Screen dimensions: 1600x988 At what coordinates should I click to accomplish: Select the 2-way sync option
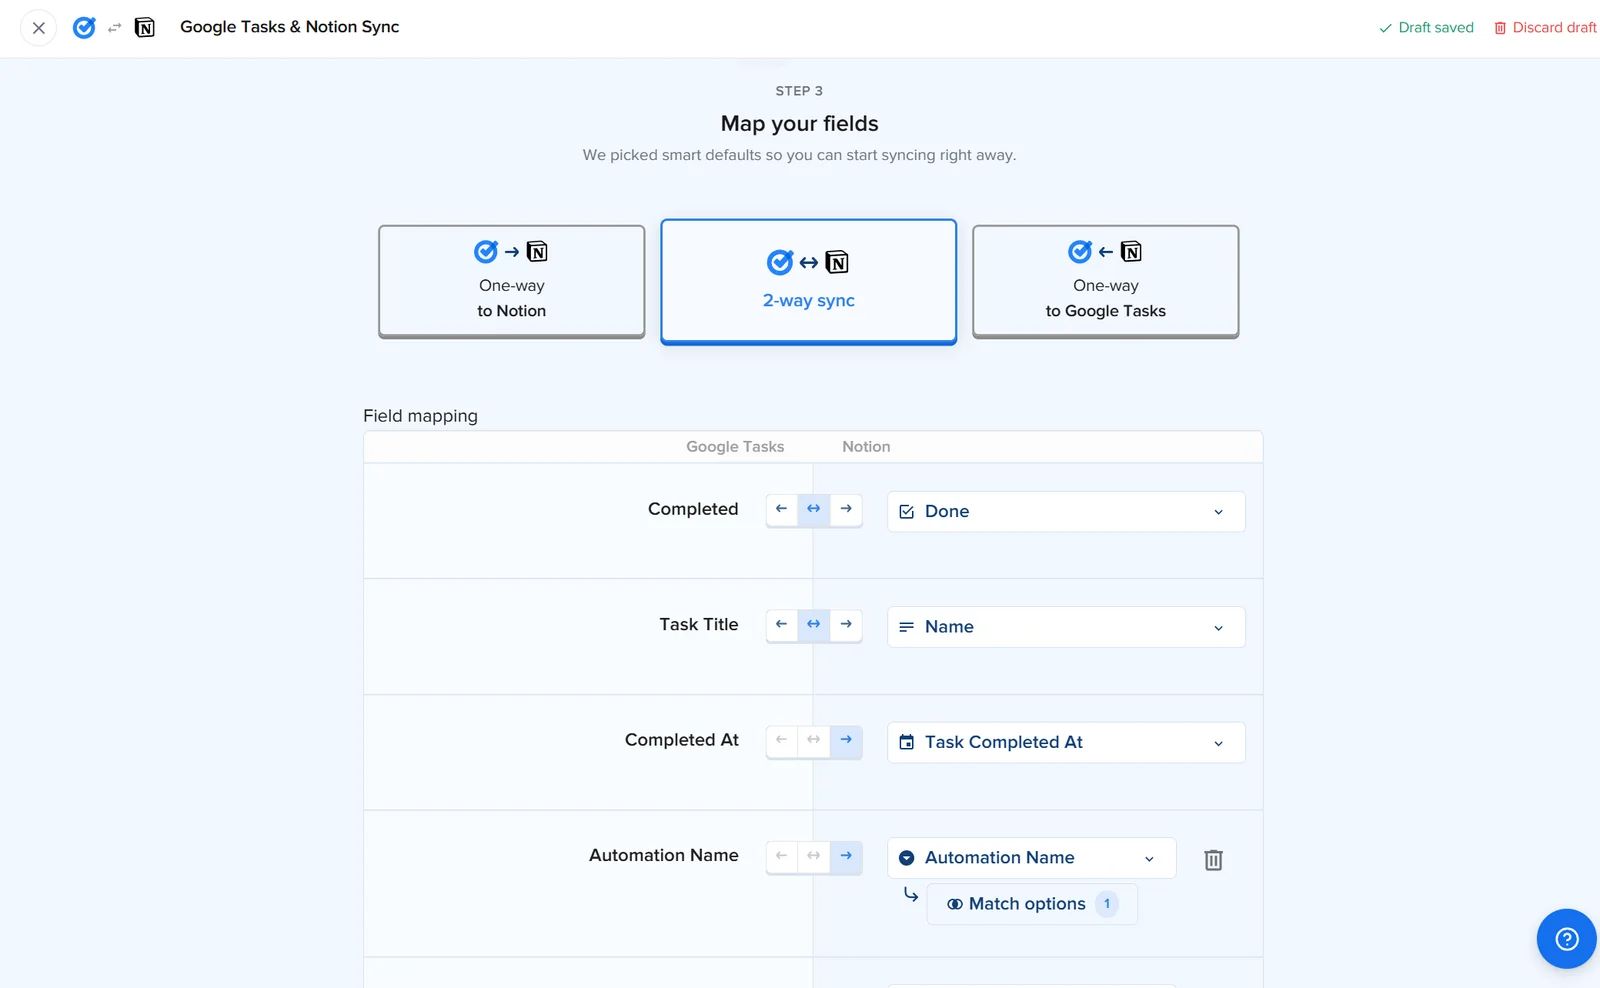pos(808,281)
